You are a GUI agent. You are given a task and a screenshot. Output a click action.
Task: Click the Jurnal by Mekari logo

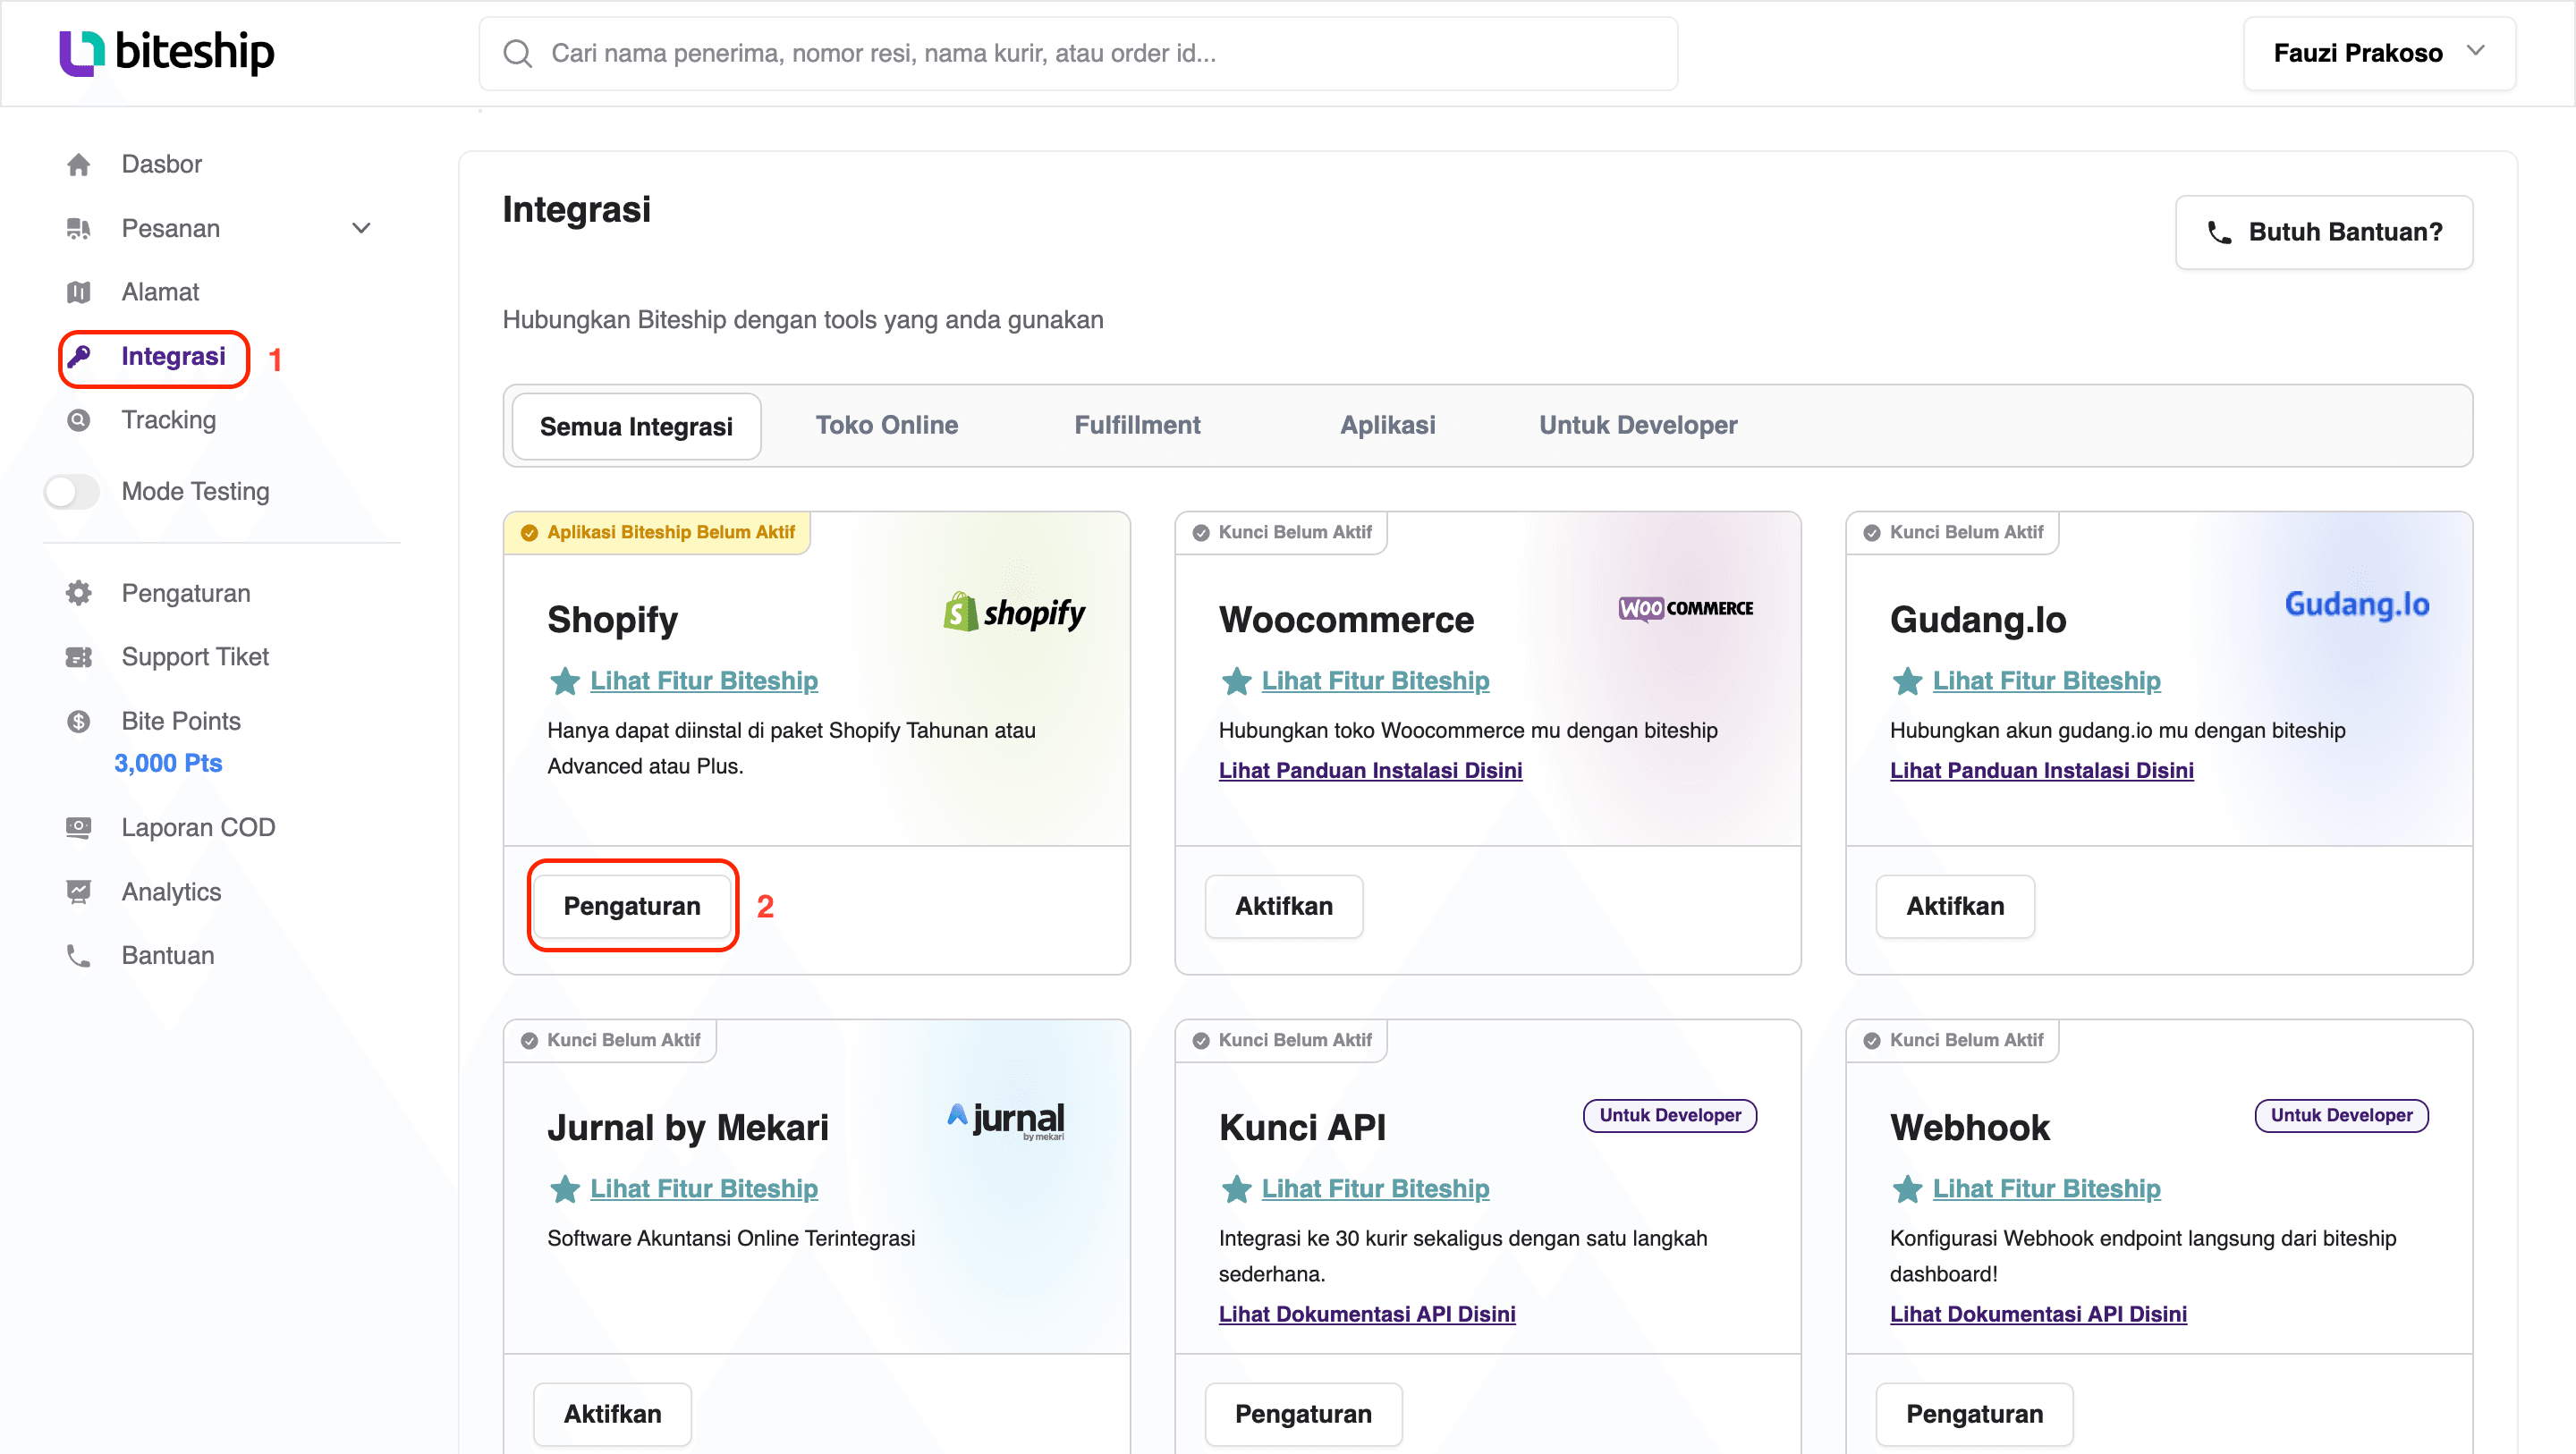tap(1006, 1120)
